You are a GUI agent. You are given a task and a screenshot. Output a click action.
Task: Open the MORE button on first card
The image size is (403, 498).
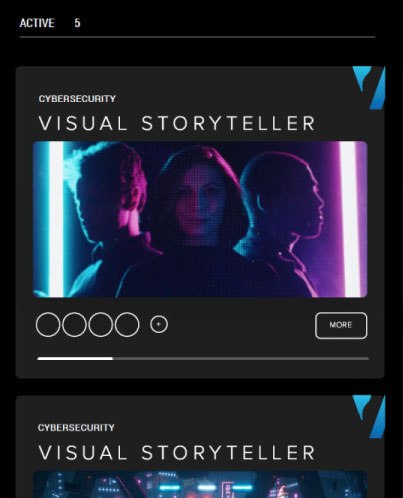(341, 325)
